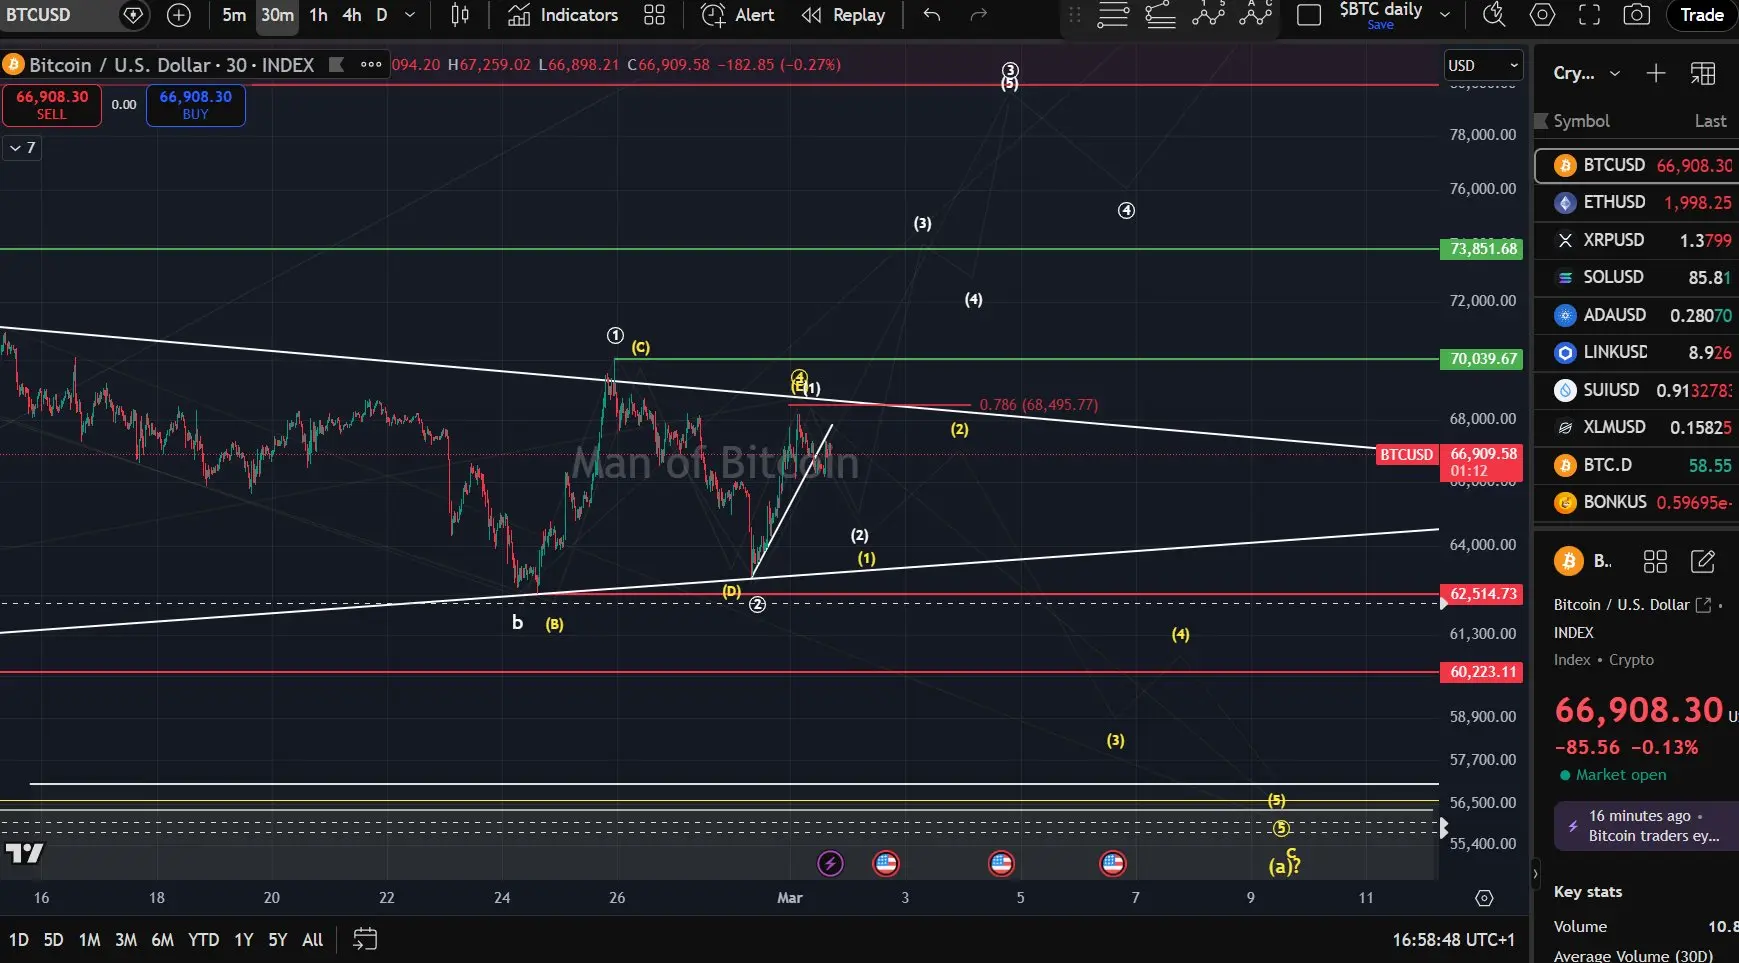
Task: Set the range to 1D
Action: click(18, 939)
